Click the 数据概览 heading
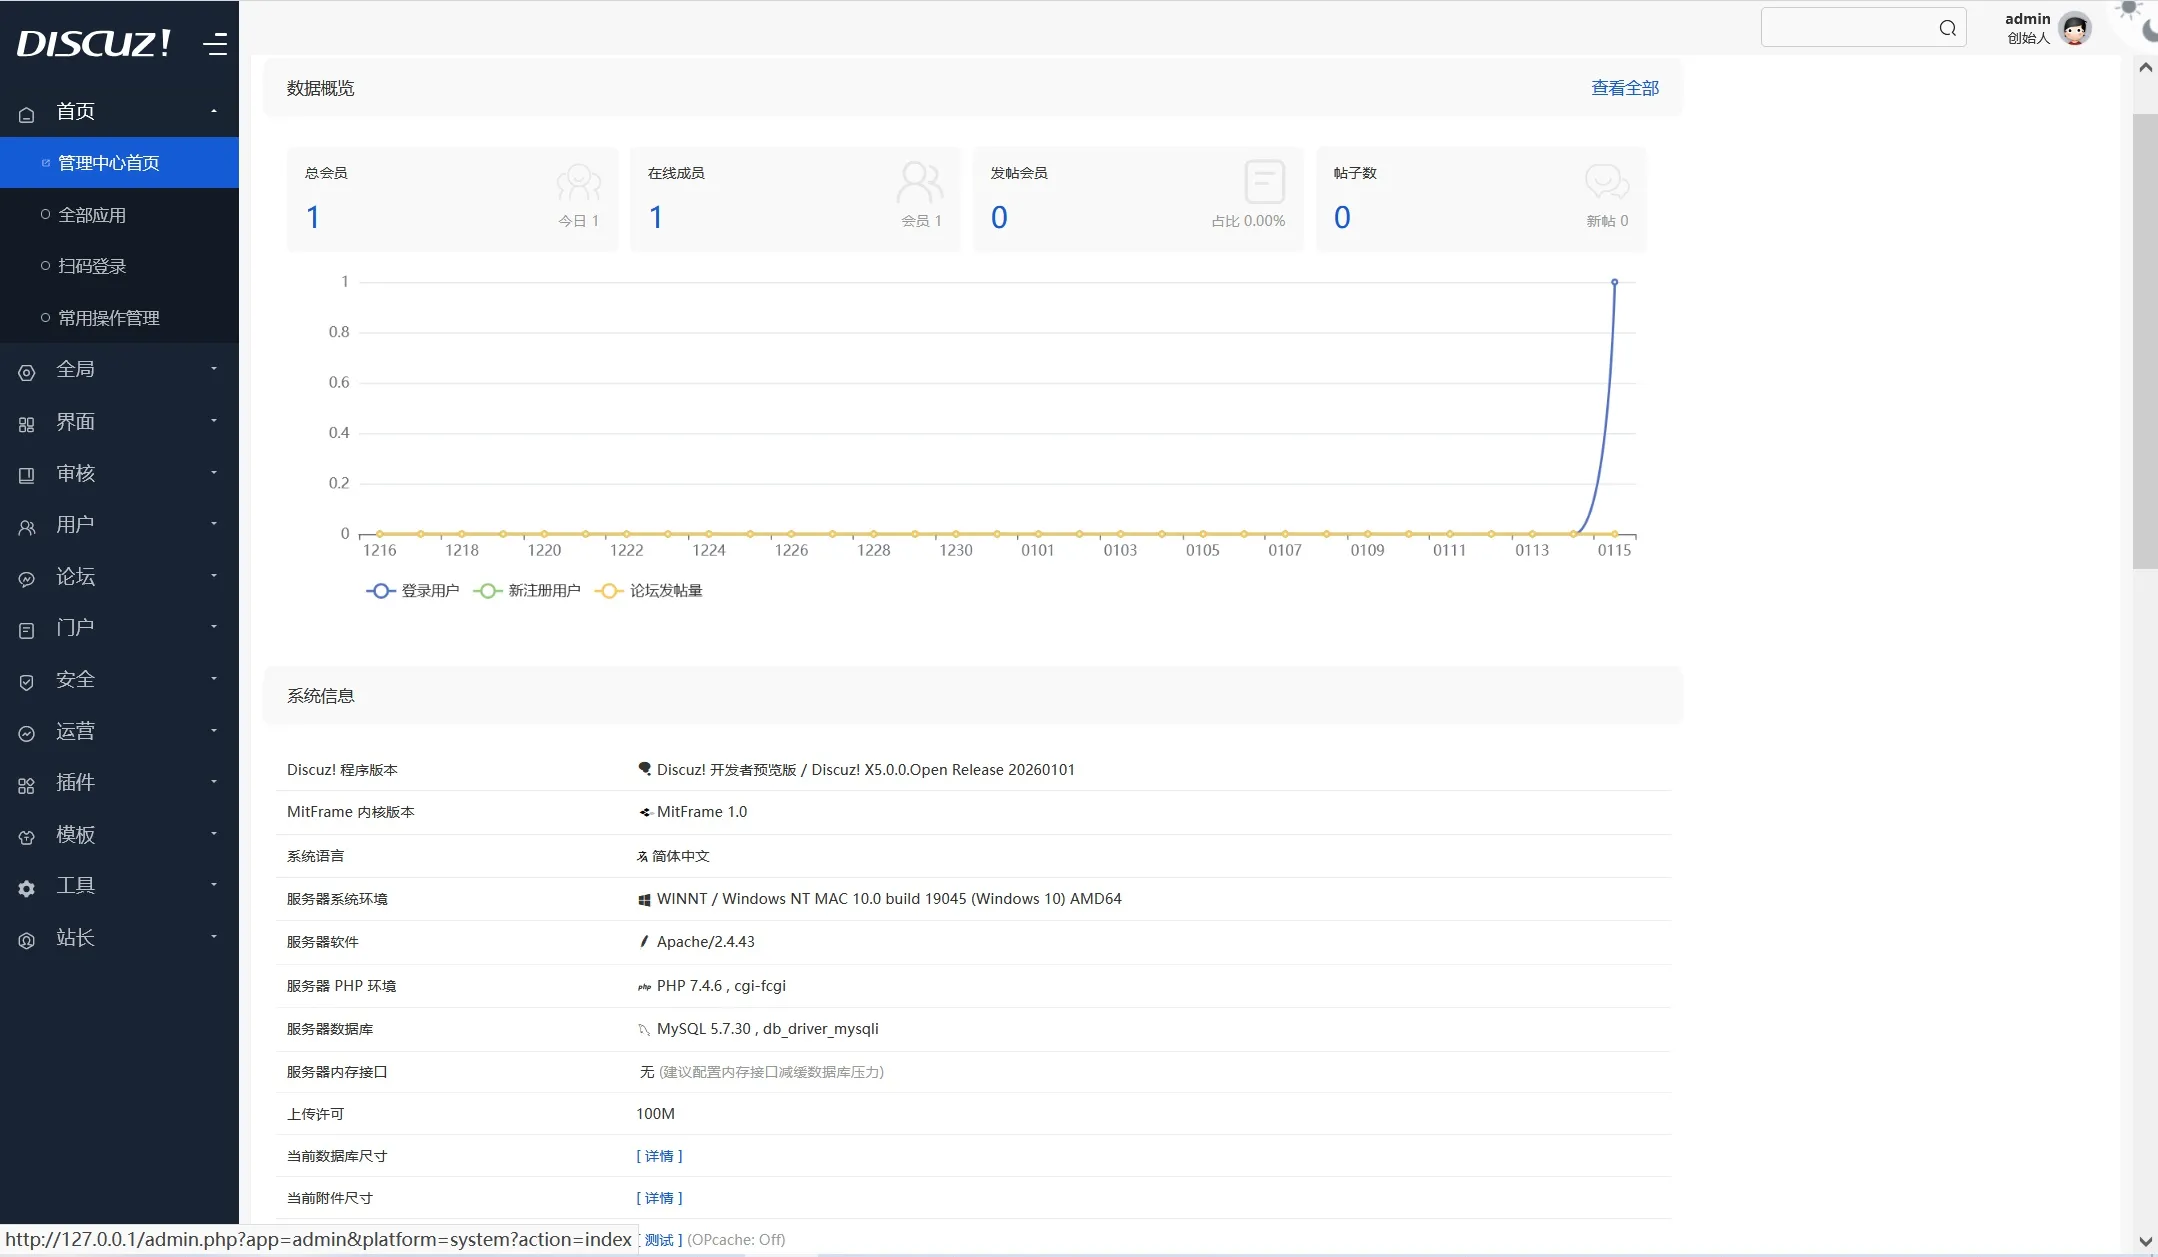 [x=320, y=88]
